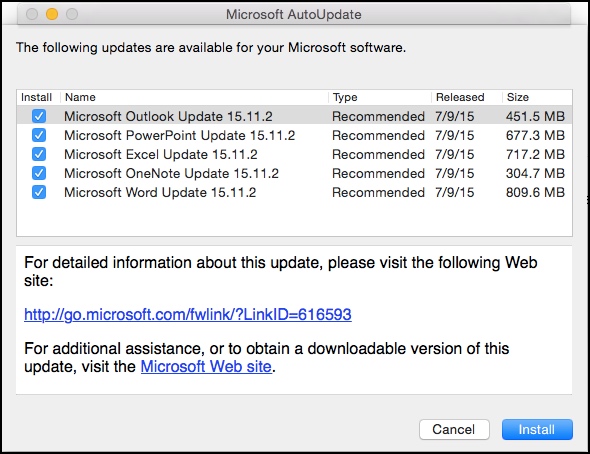The image size is (590, 454).
Task: Sort updates by the Type column header
Action: click(x=380, y=97)
